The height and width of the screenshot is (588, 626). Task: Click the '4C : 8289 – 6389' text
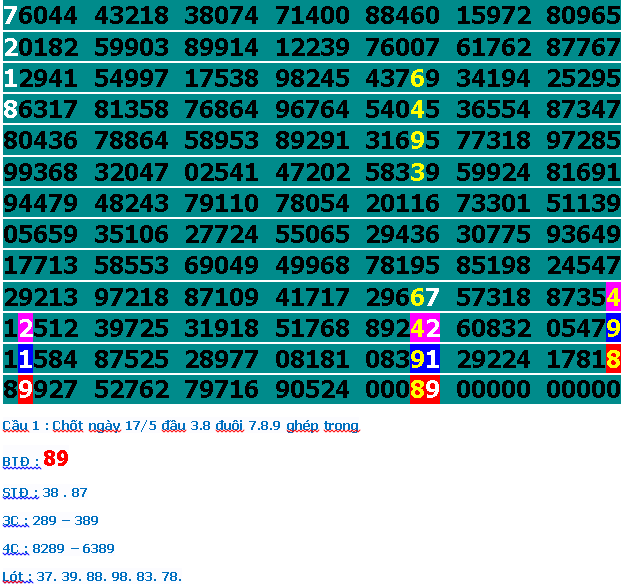(58, 549)
